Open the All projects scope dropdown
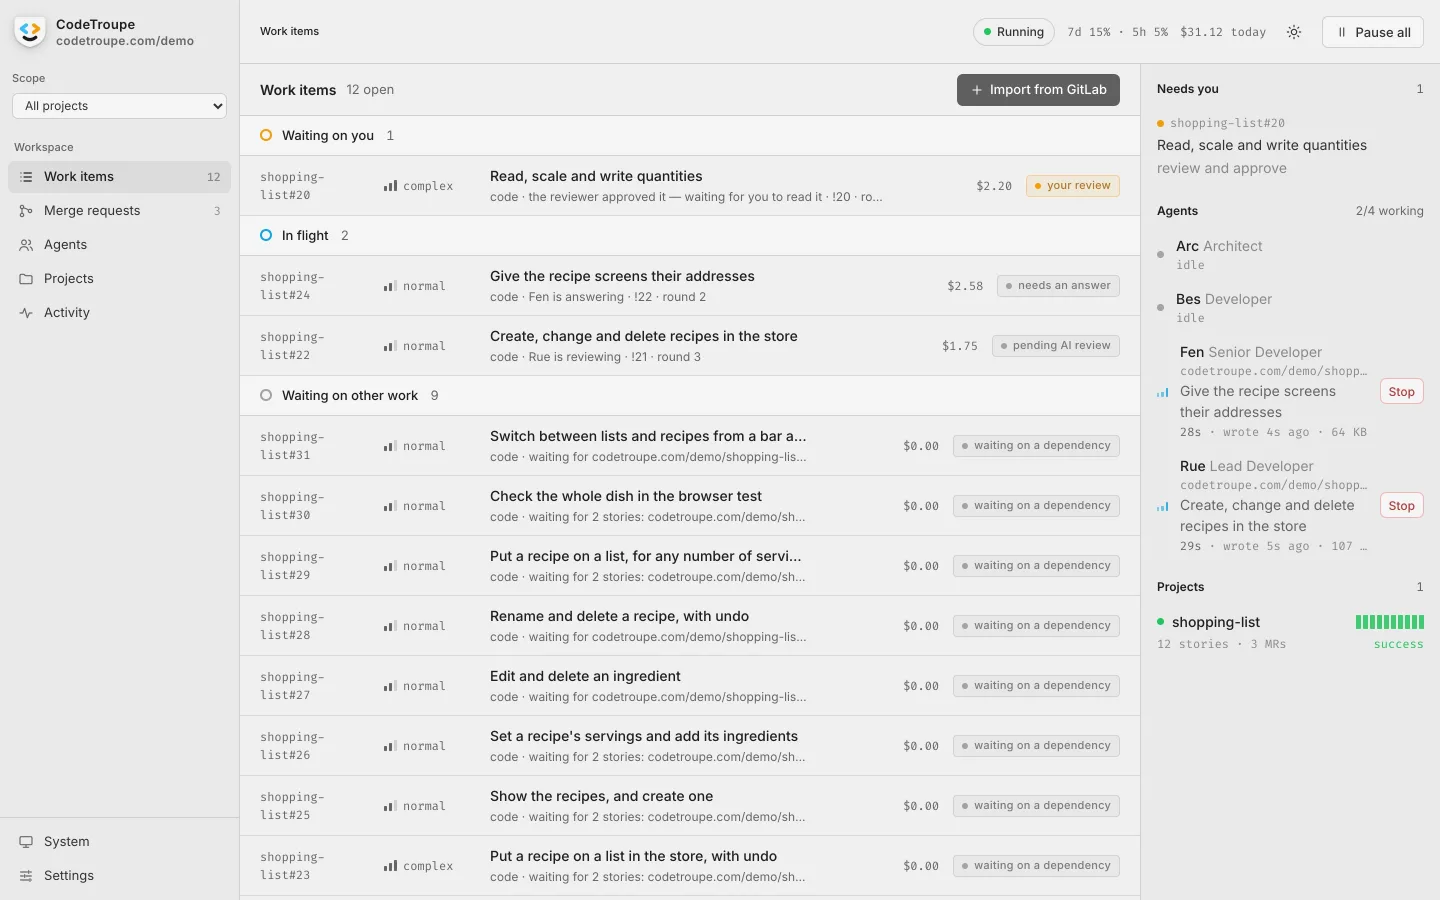This screenshot has height=900, width=1440. 120,106
